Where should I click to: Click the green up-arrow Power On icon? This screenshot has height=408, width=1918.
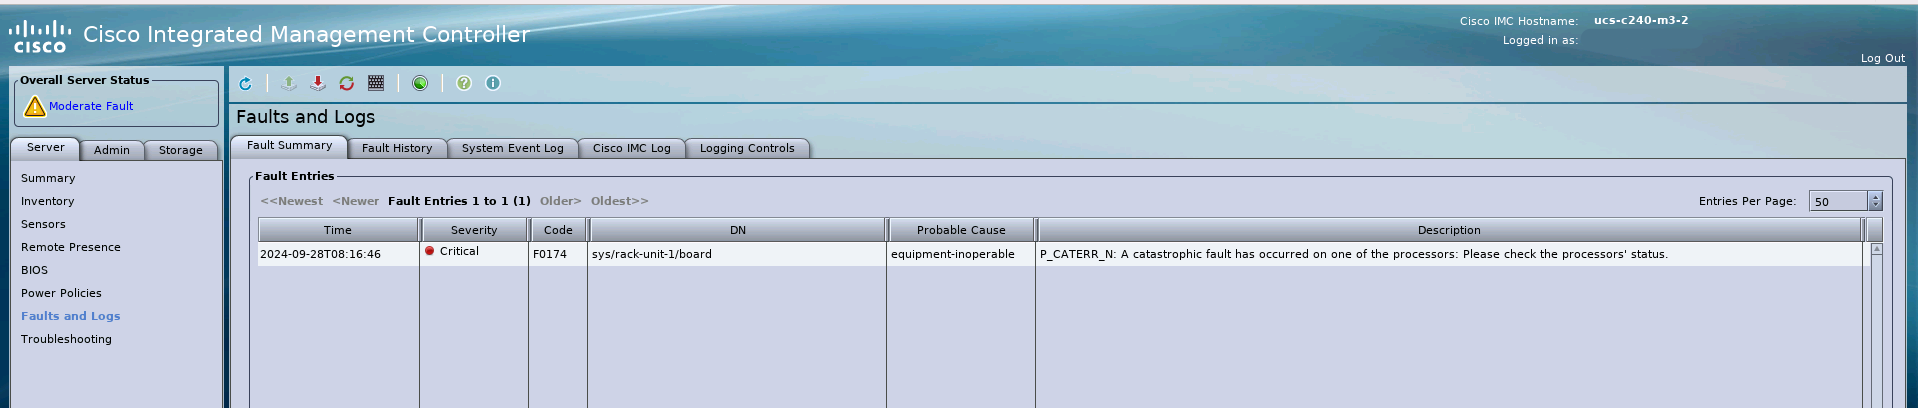pyautogui.click(x=289, y=84)
